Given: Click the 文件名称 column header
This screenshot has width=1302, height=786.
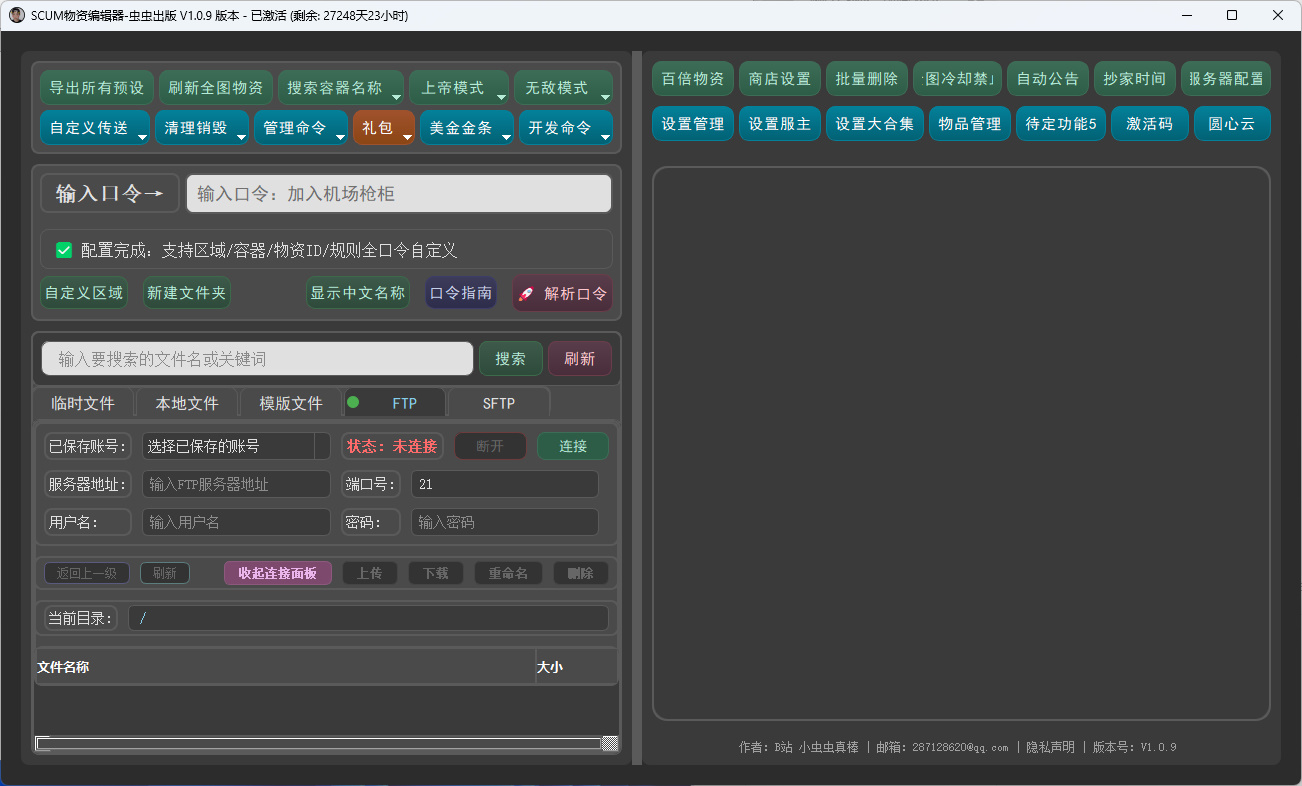Looking at the screenshot, I should (285, 667).
